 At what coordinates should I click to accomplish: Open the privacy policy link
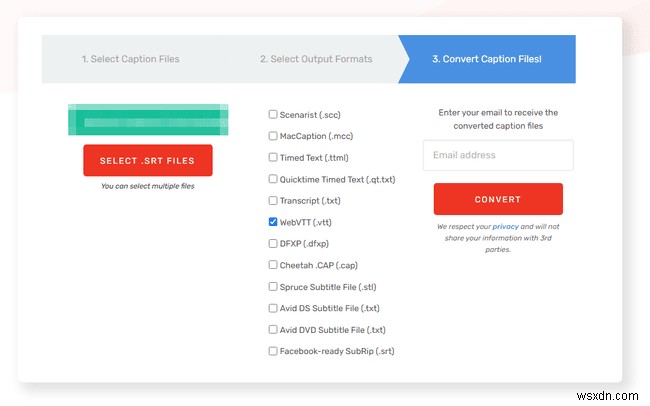[505, 228]
